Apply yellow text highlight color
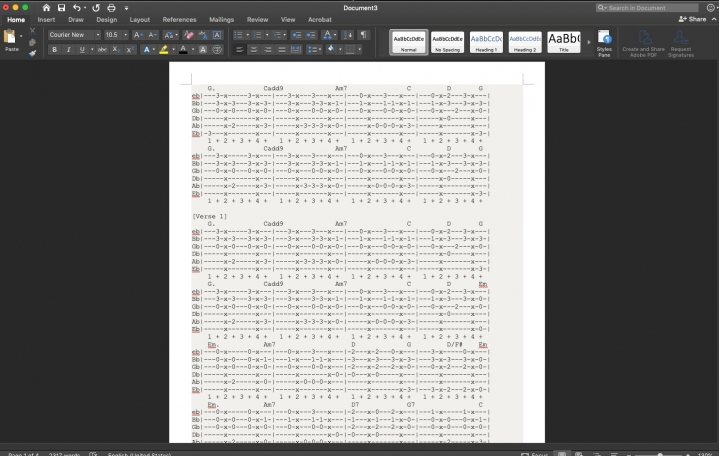The image size is (720, 456). 163,50
